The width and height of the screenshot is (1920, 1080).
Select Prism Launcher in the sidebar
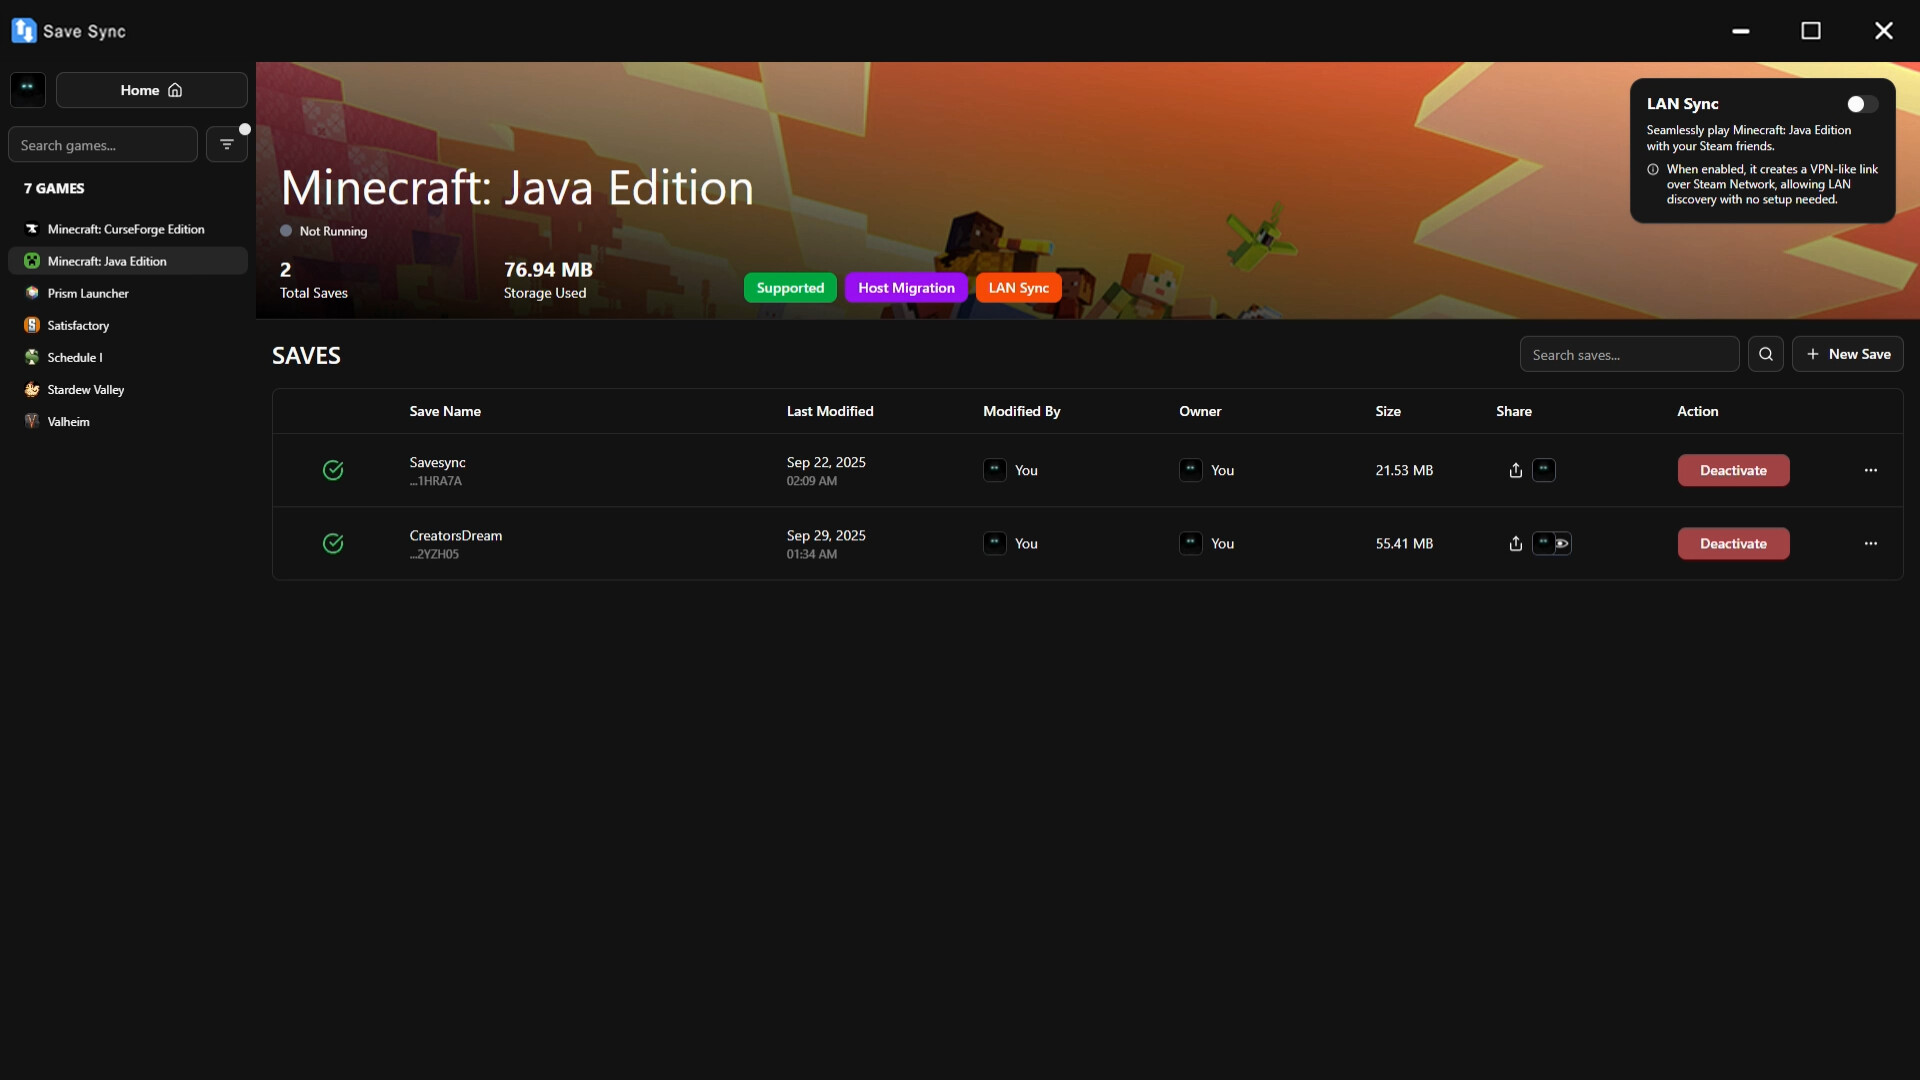click(x=88, y=293)
